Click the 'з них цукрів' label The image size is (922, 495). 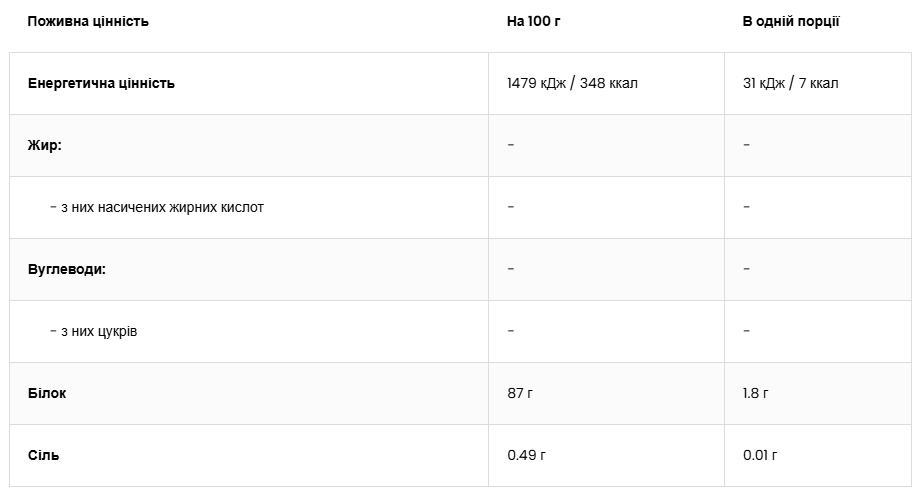point(93,331)
